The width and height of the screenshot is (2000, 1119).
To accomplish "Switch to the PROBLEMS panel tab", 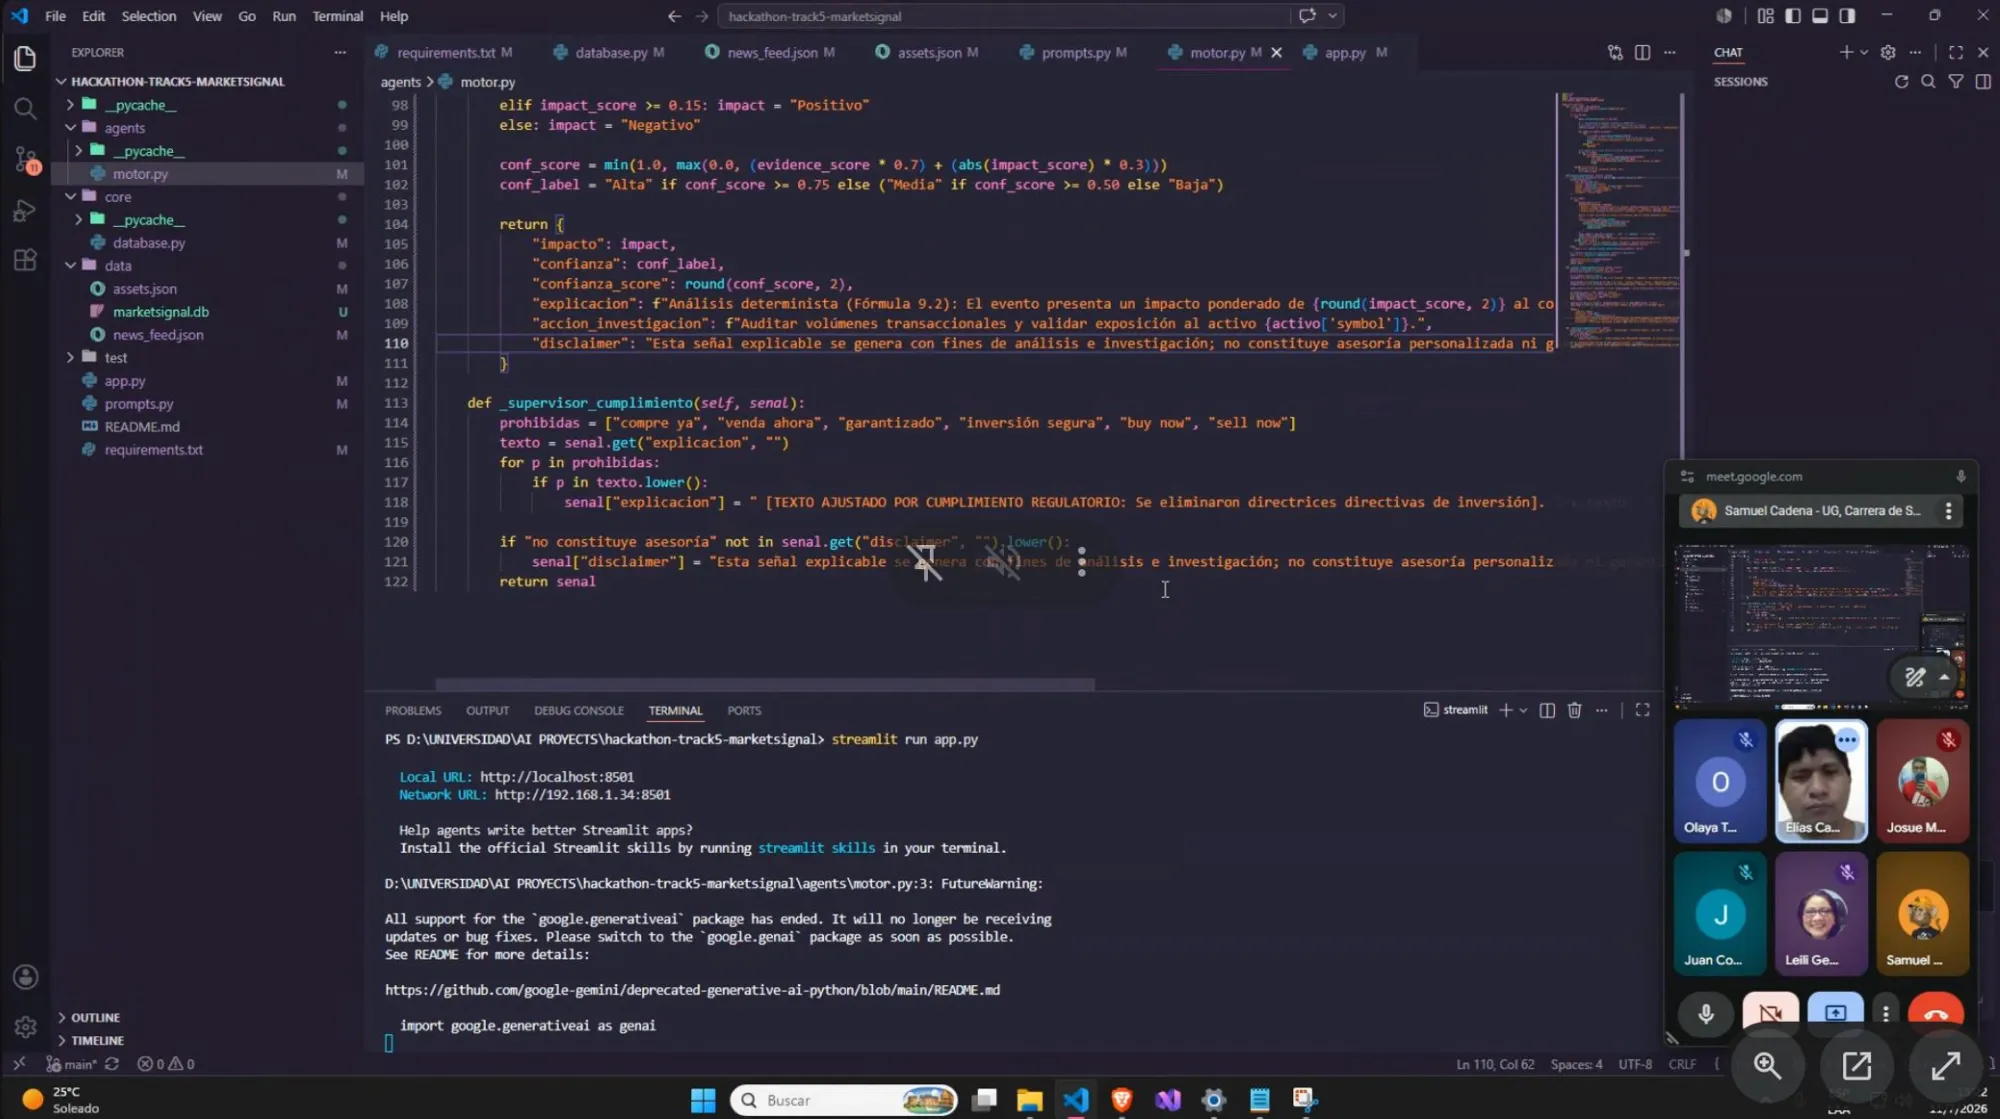I will (x=412, y=710).
